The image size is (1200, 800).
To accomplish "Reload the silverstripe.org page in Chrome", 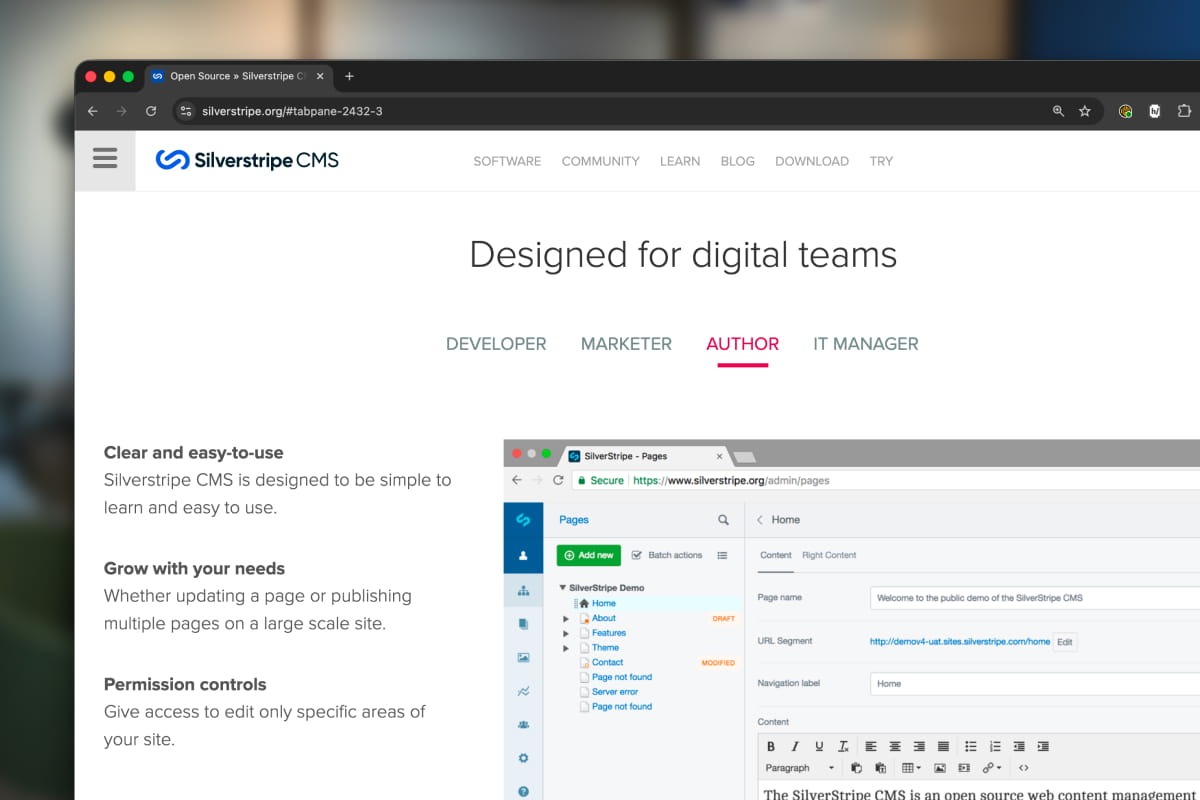I will (151, 111).
